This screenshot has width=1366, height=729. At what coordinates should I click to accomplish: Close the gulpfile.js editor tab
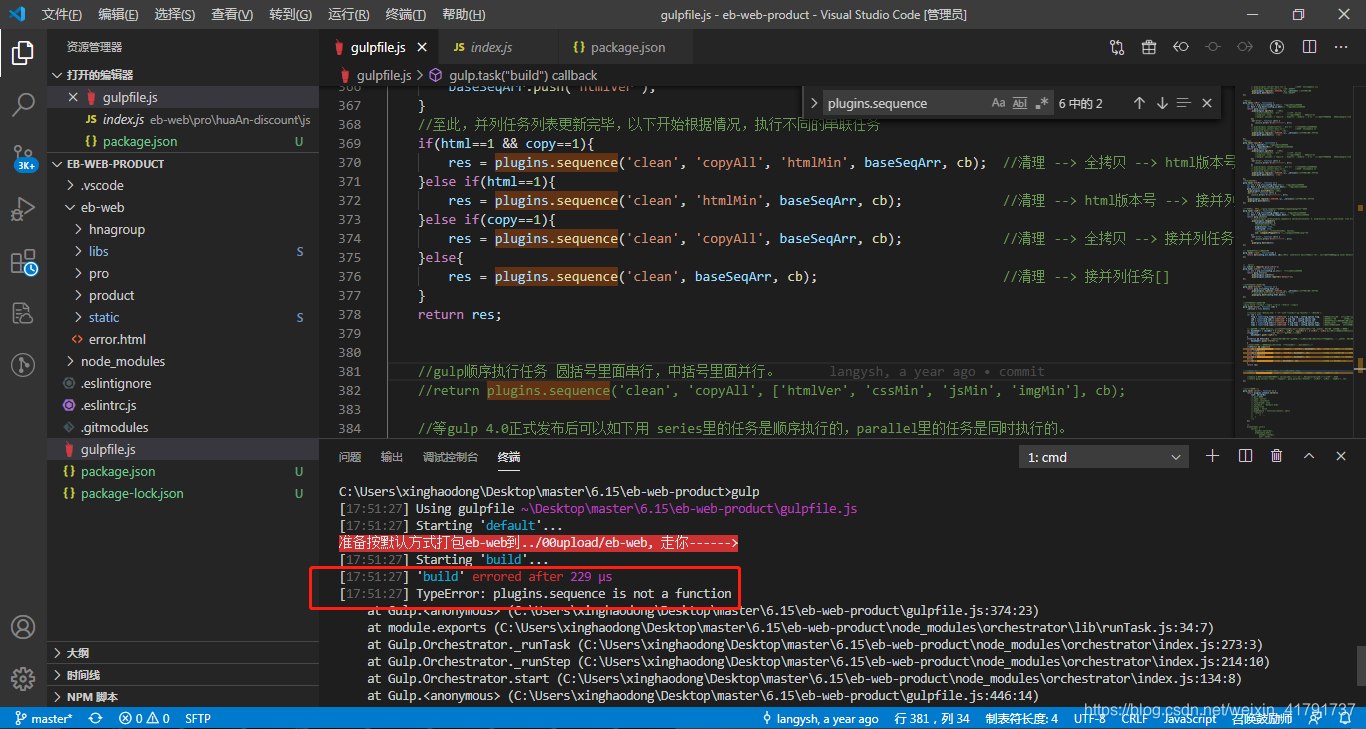point(423,47)
